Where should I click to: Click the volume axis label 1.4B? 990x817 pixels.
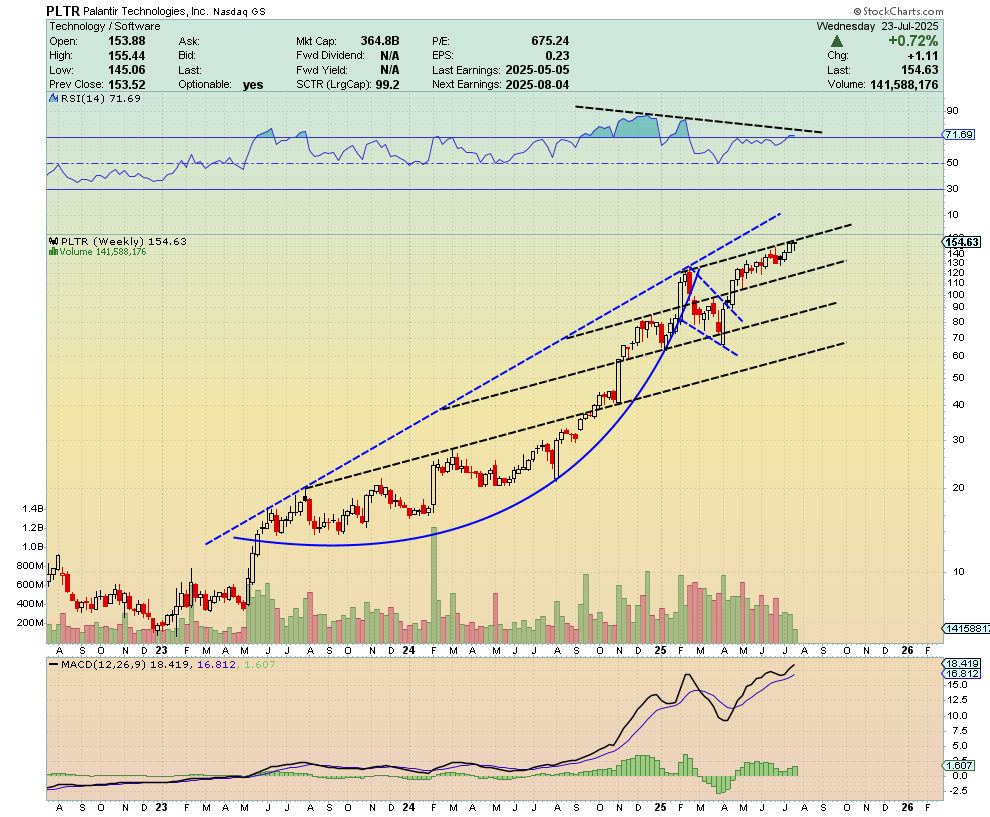pyautogui.click(x=33, y=509)
